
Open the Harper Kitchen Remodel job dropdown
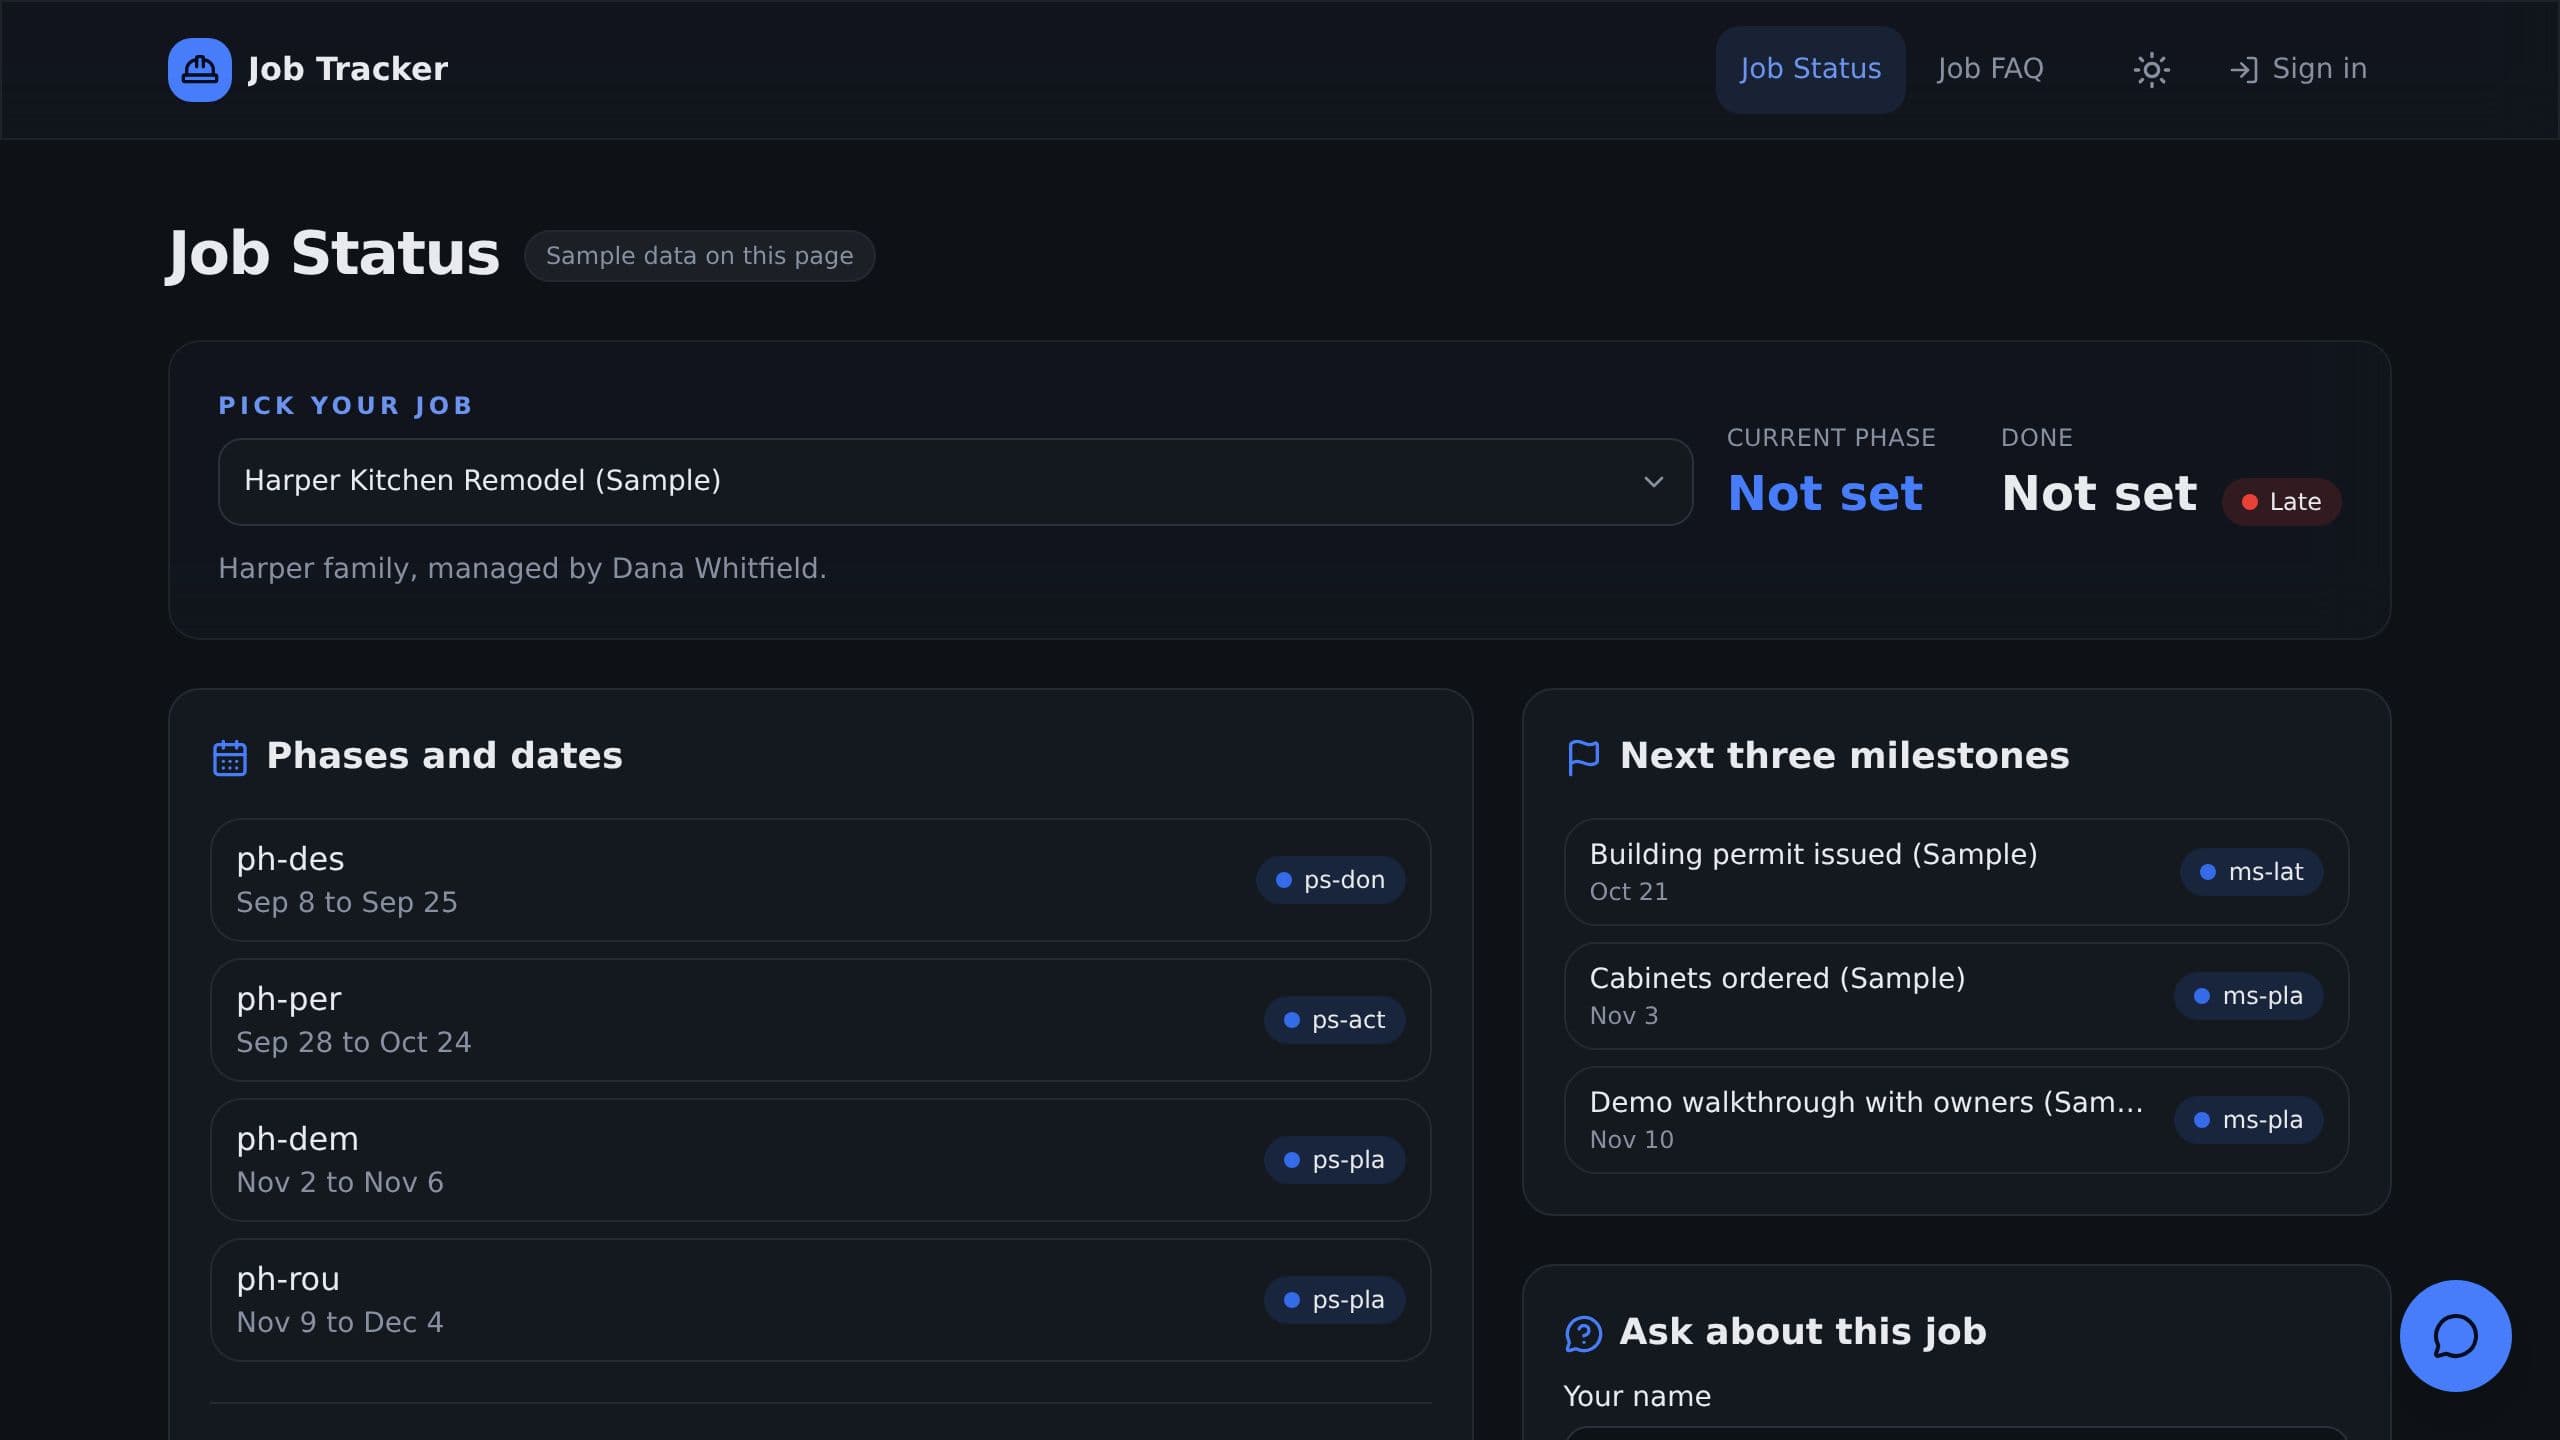[955, 481]
